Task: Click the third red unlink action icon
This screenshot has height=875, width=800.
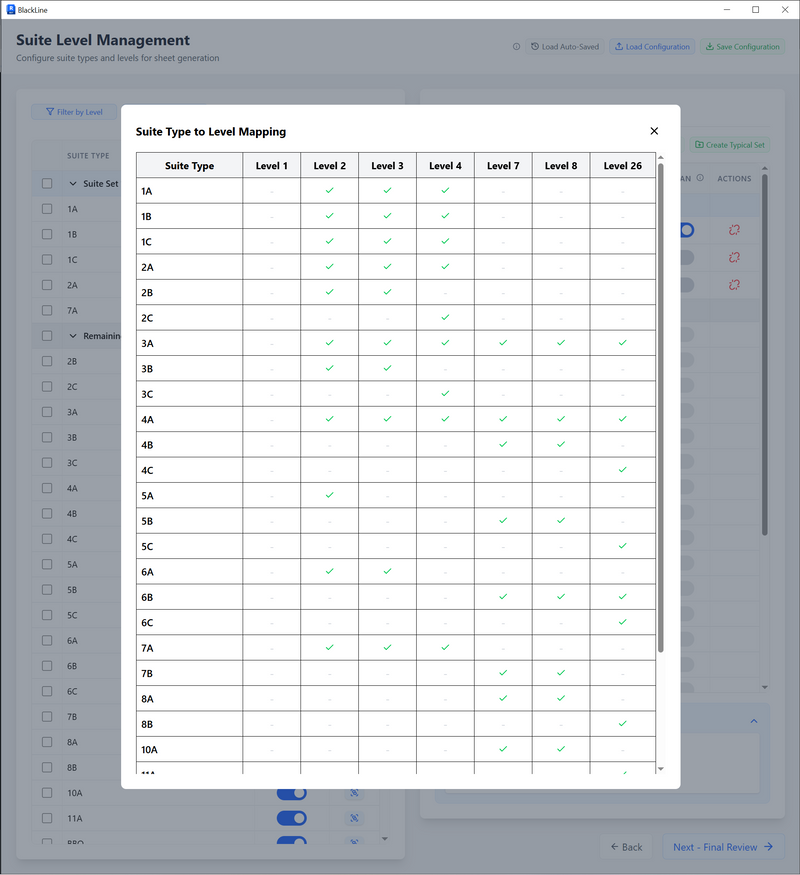Action: [734, 285]
